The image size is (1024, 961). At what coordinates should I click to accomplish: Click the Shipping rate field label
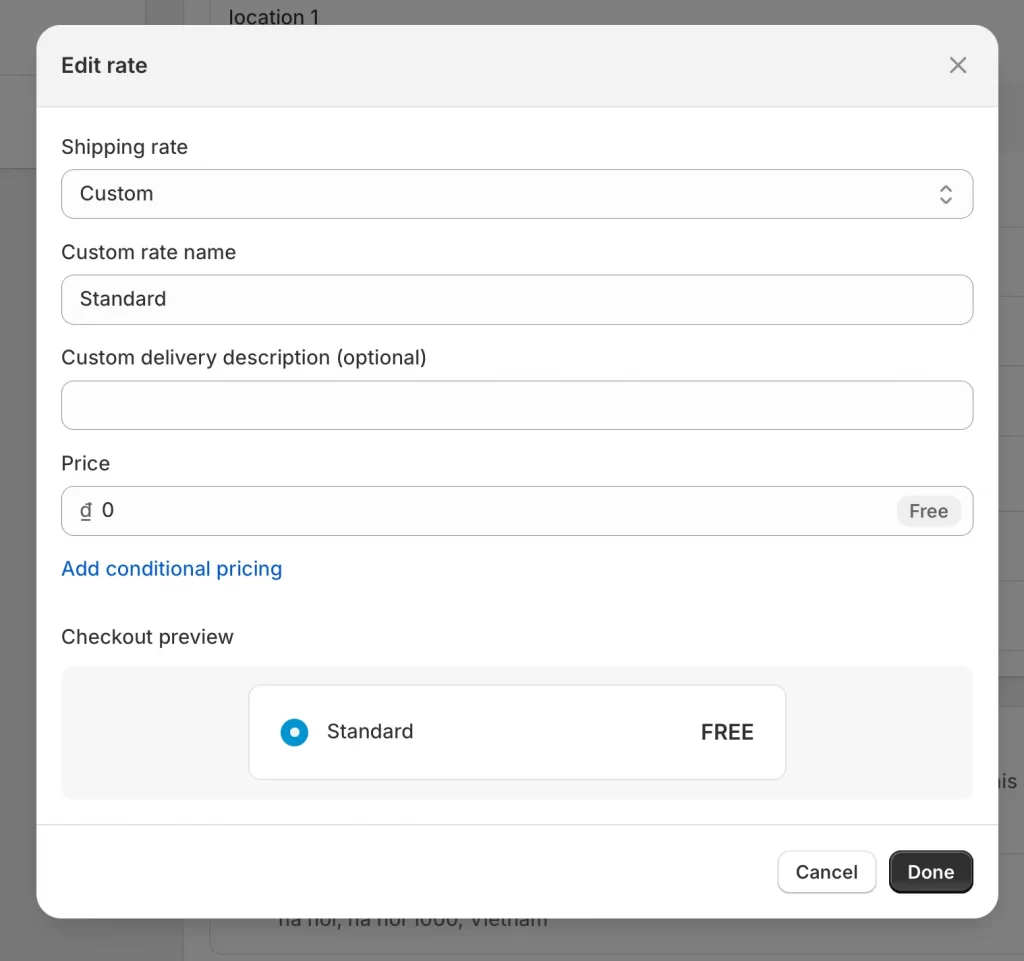pyautogui.click(x=124, y=147)
